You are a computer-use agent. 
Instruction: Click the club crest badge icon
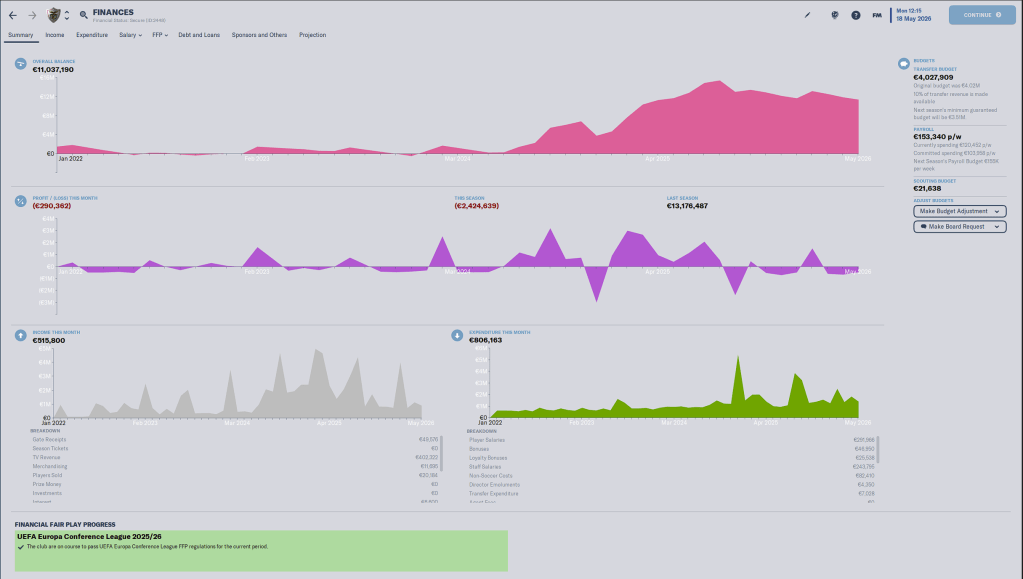(x=54, y=15)
